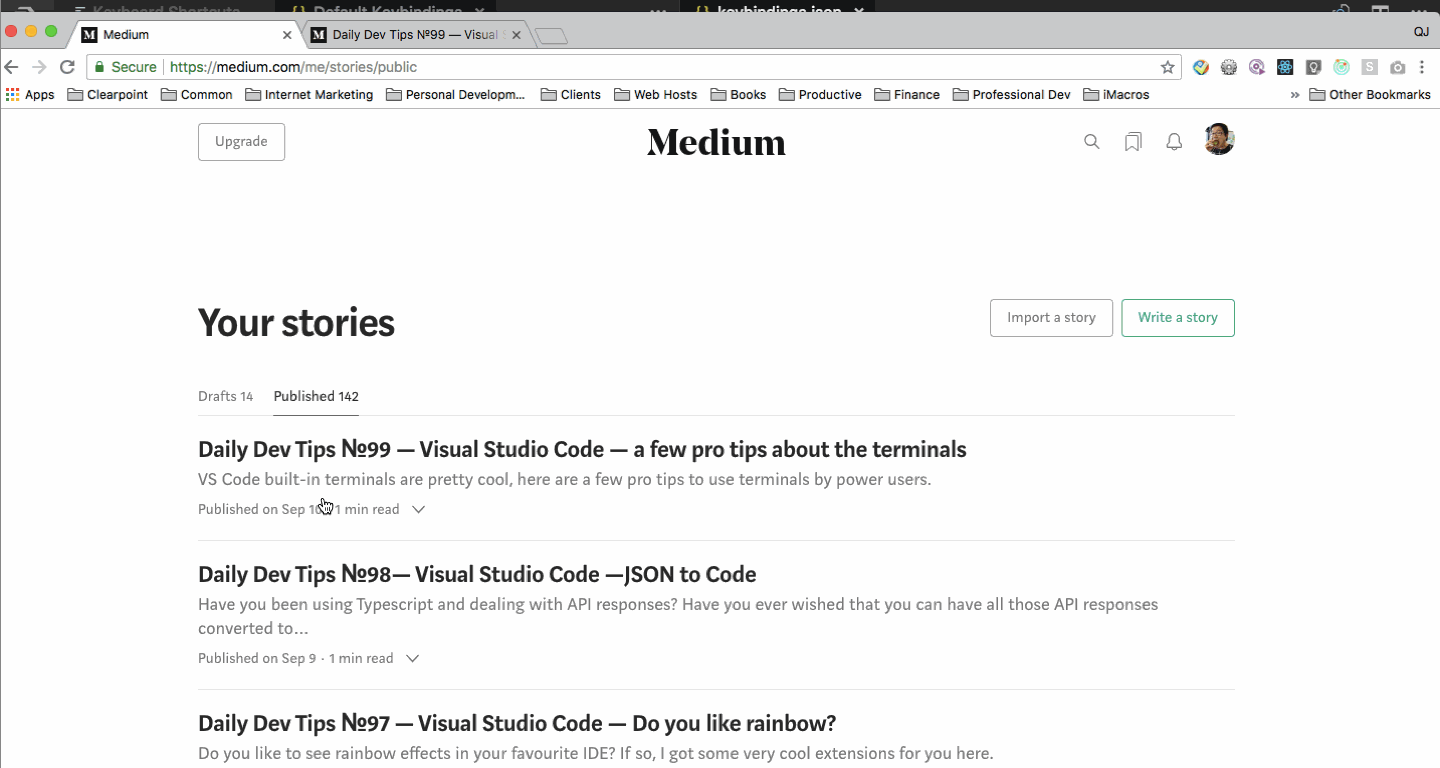Open Medium notifications bell
The width and height of the screenshot is (1440, 768).
(x=1174, y=142)
